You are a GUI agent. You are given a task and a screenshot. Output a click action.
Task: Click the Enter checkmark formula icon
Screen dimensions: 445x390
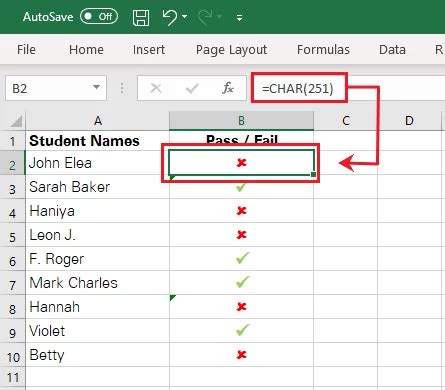point(192,88)
